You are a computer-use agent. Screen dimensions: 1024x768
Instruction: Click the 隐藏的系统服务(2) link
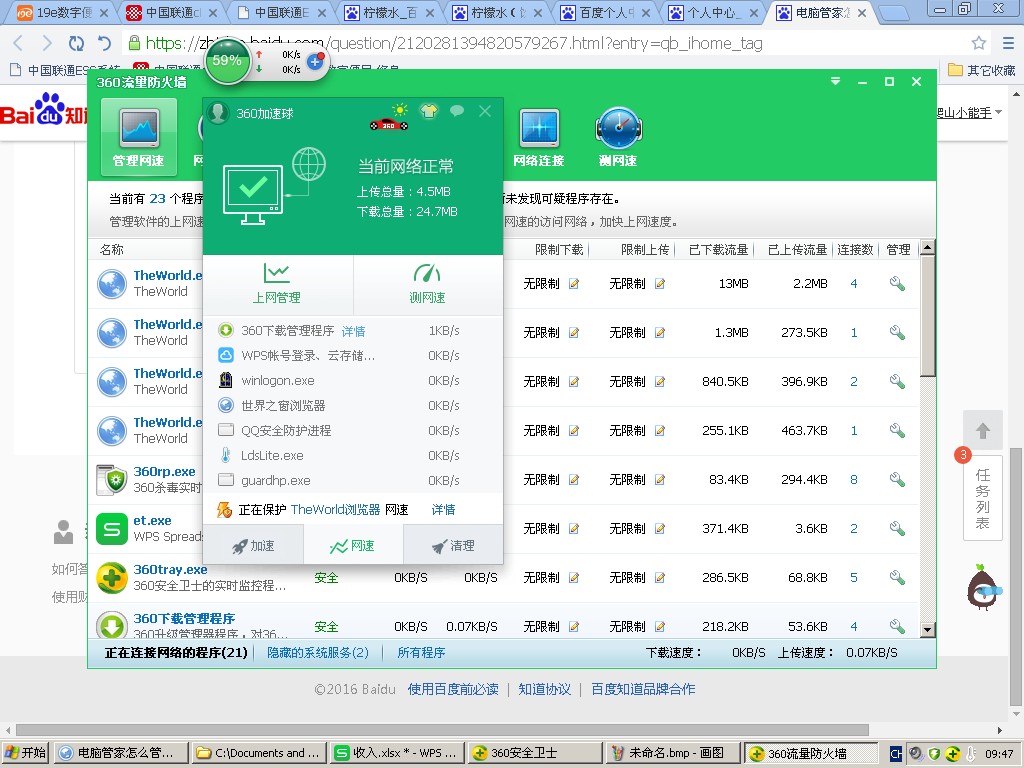318,653
